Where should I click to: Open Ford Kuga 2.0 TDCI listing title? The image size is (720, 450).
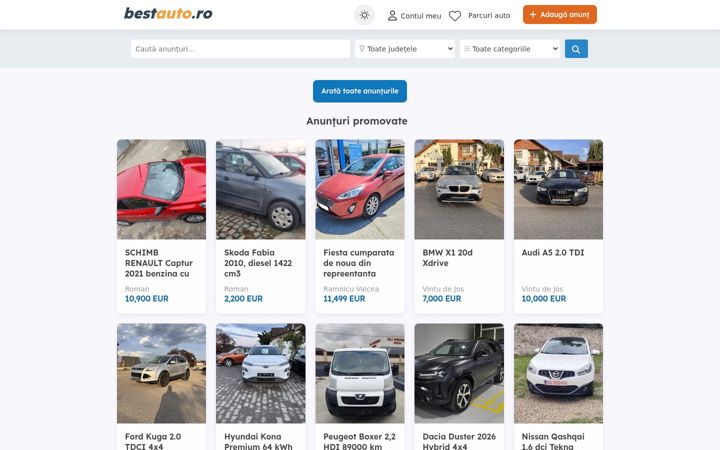pyautogui.click(x=153, y=441)
